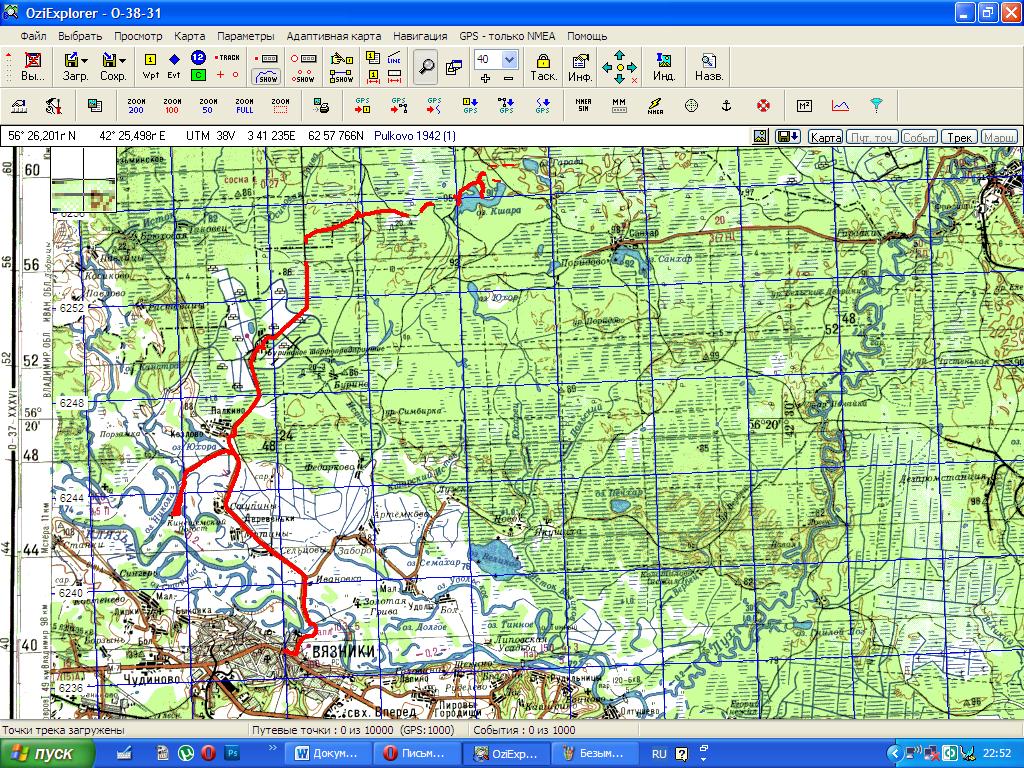The width and height of the screenshot is (1024, 768).
Task: Open the Навигация menu
Action: (420, 36)
